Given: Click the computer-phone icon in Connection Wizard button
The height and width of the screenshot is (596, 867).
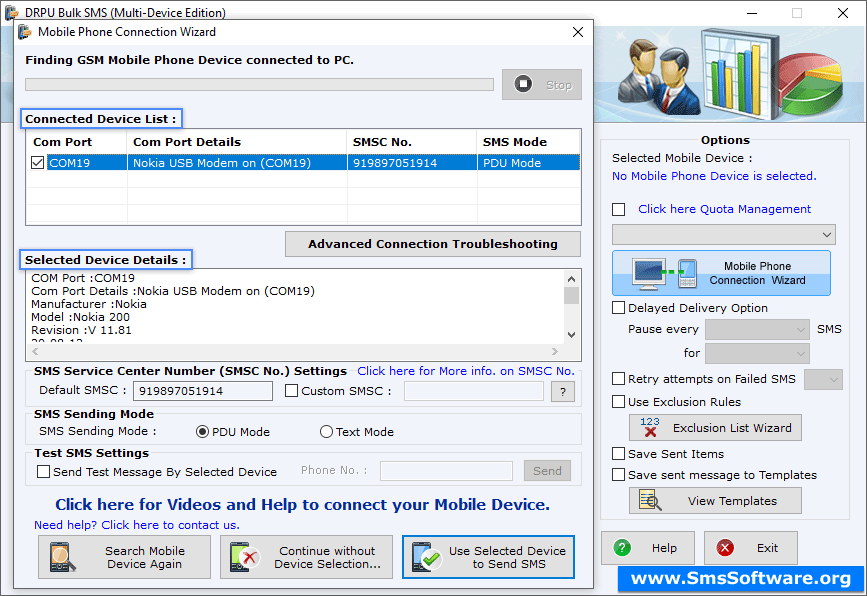Looking at the screenshot, I should click(x=664, y=274).
